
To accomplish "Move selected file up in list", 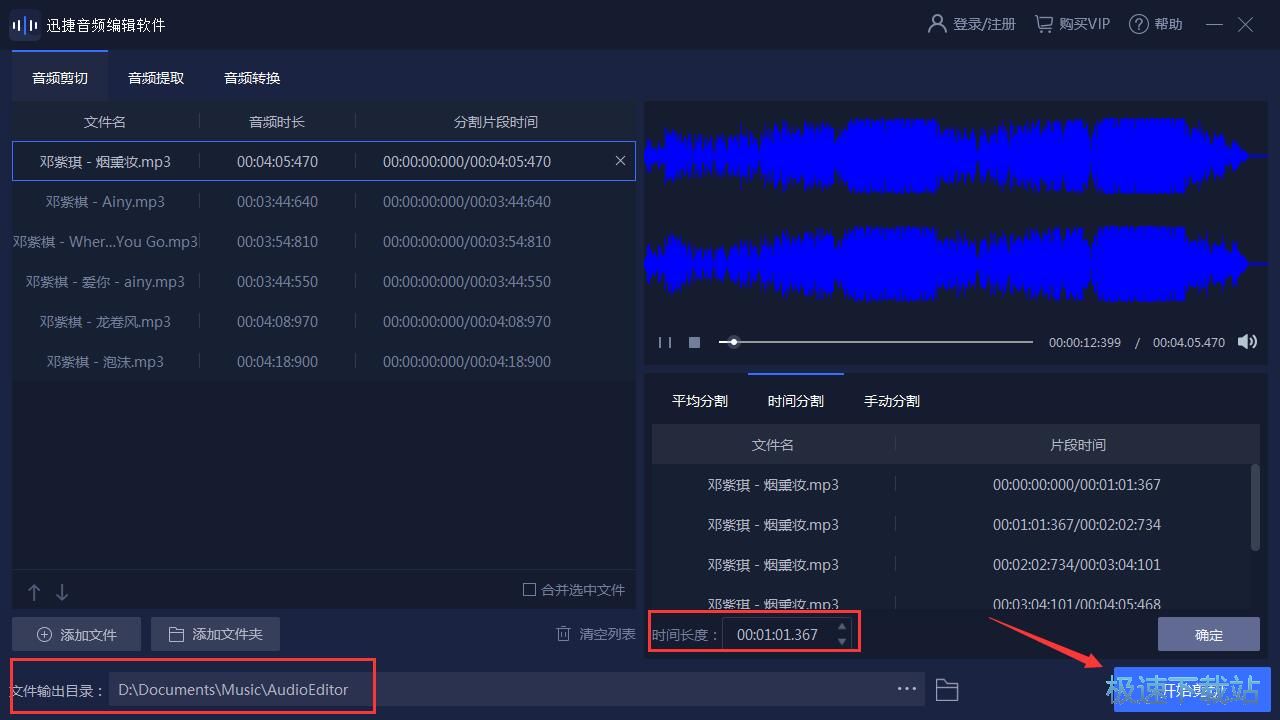I will click(34, 592).
